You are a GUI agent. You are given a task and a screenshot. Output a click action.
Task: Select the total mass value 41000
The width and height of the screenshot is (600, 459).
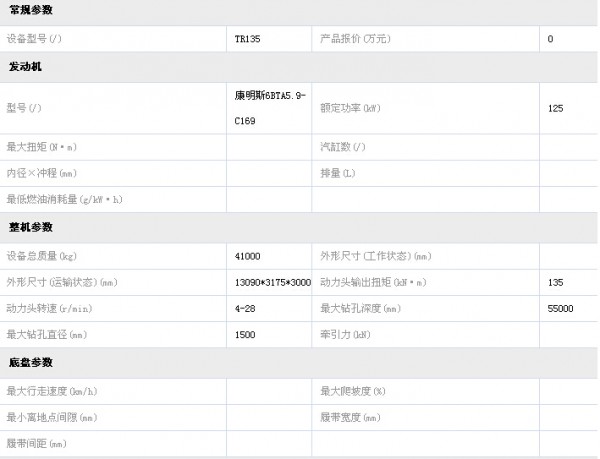[x=248, y=255]
